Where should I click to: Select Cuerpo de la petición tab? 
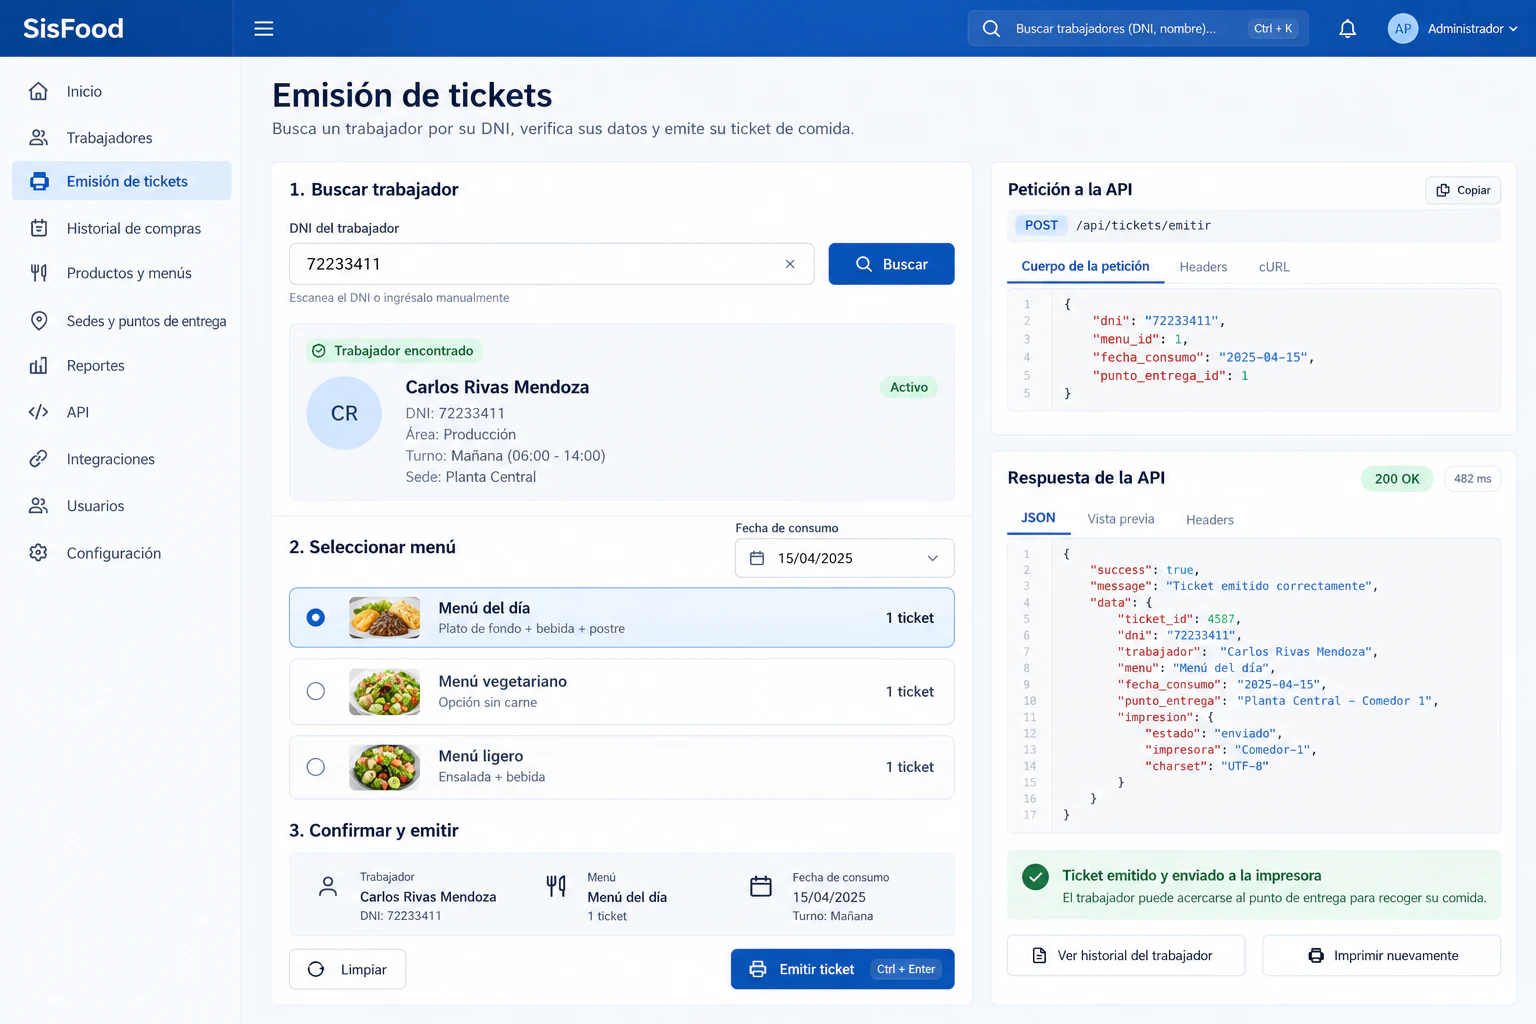tap(1085, 266)
